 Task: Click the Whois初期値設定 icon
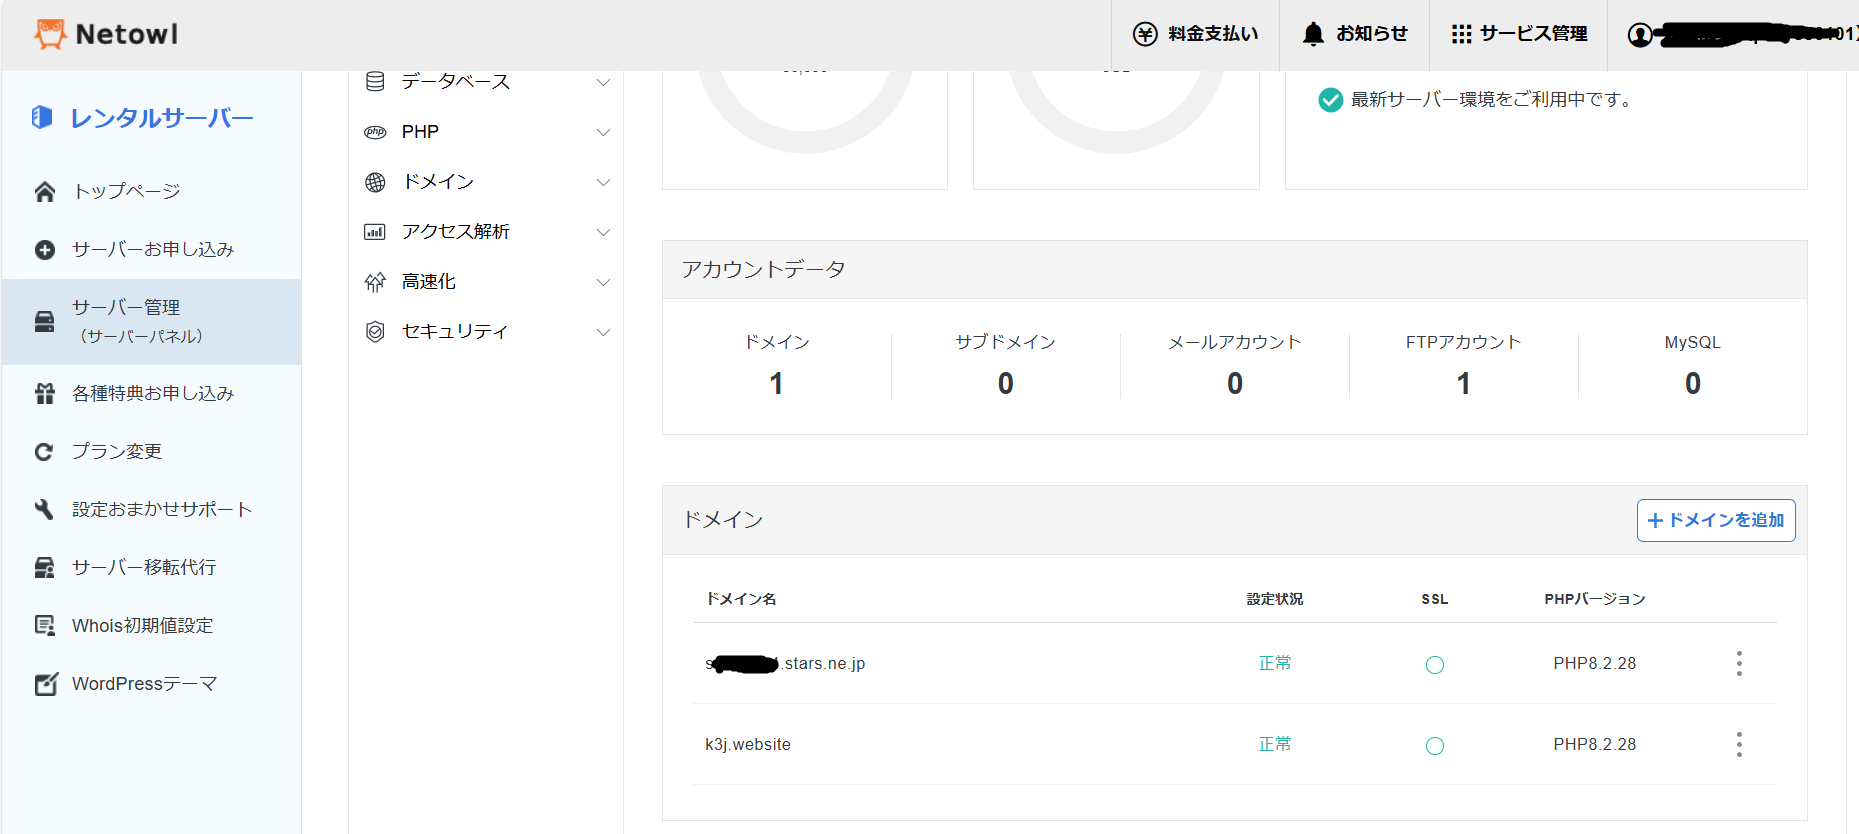click(x=45, y=625)
